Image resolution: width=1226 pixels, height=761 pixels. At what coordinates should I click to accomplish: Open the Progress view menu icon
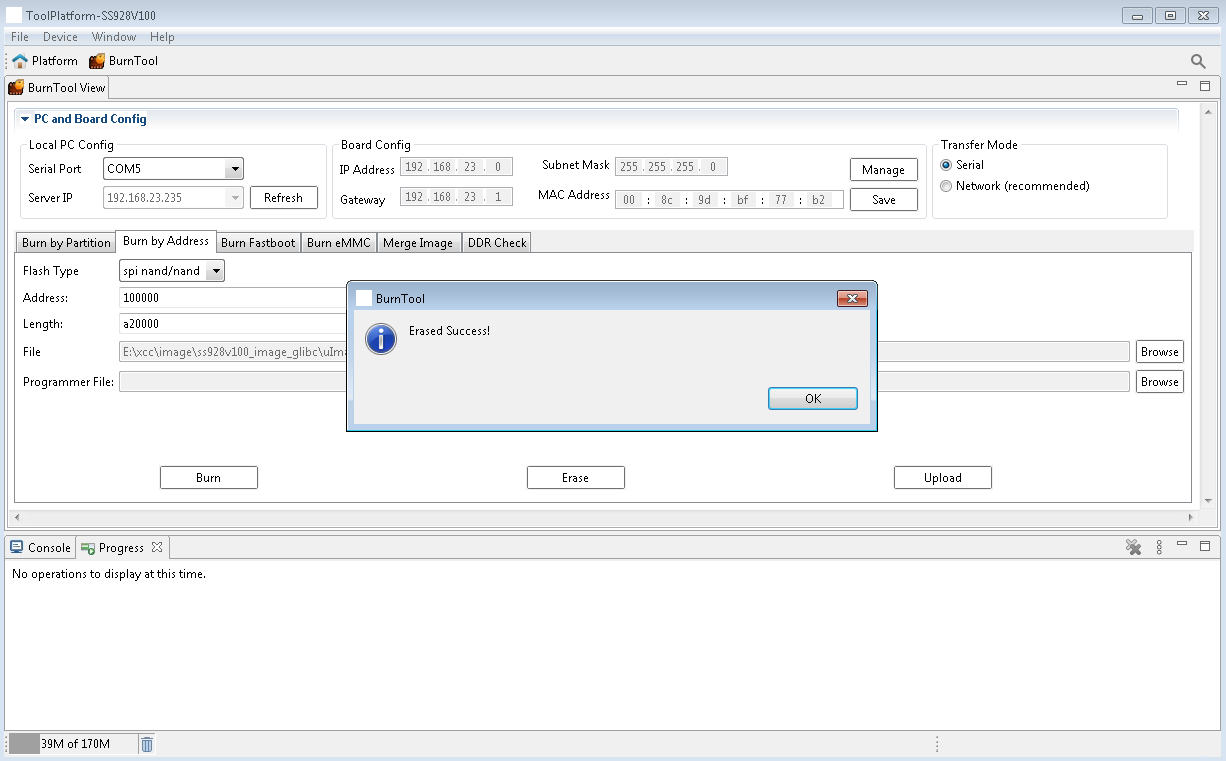[x=1159, y=547]
